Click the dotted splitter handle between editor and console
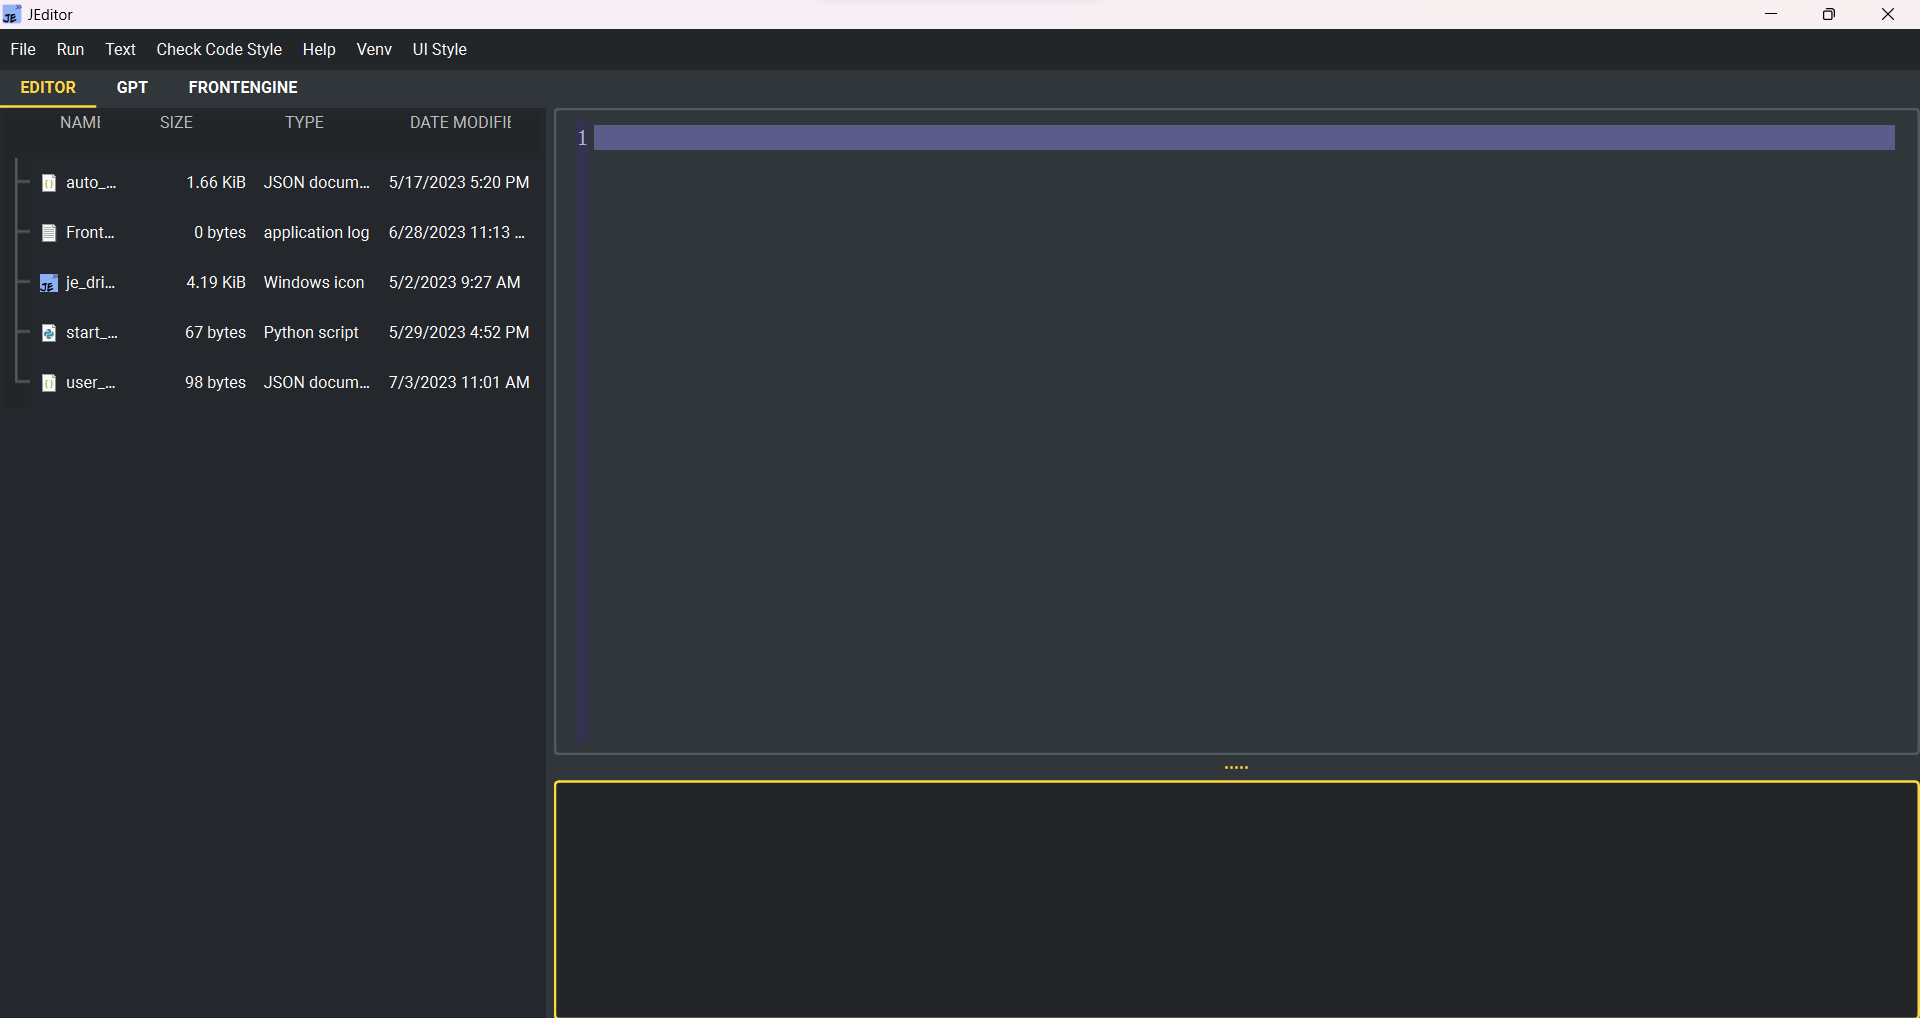This screenshot has height=1018, width=1920. (x=1237, y=768)
